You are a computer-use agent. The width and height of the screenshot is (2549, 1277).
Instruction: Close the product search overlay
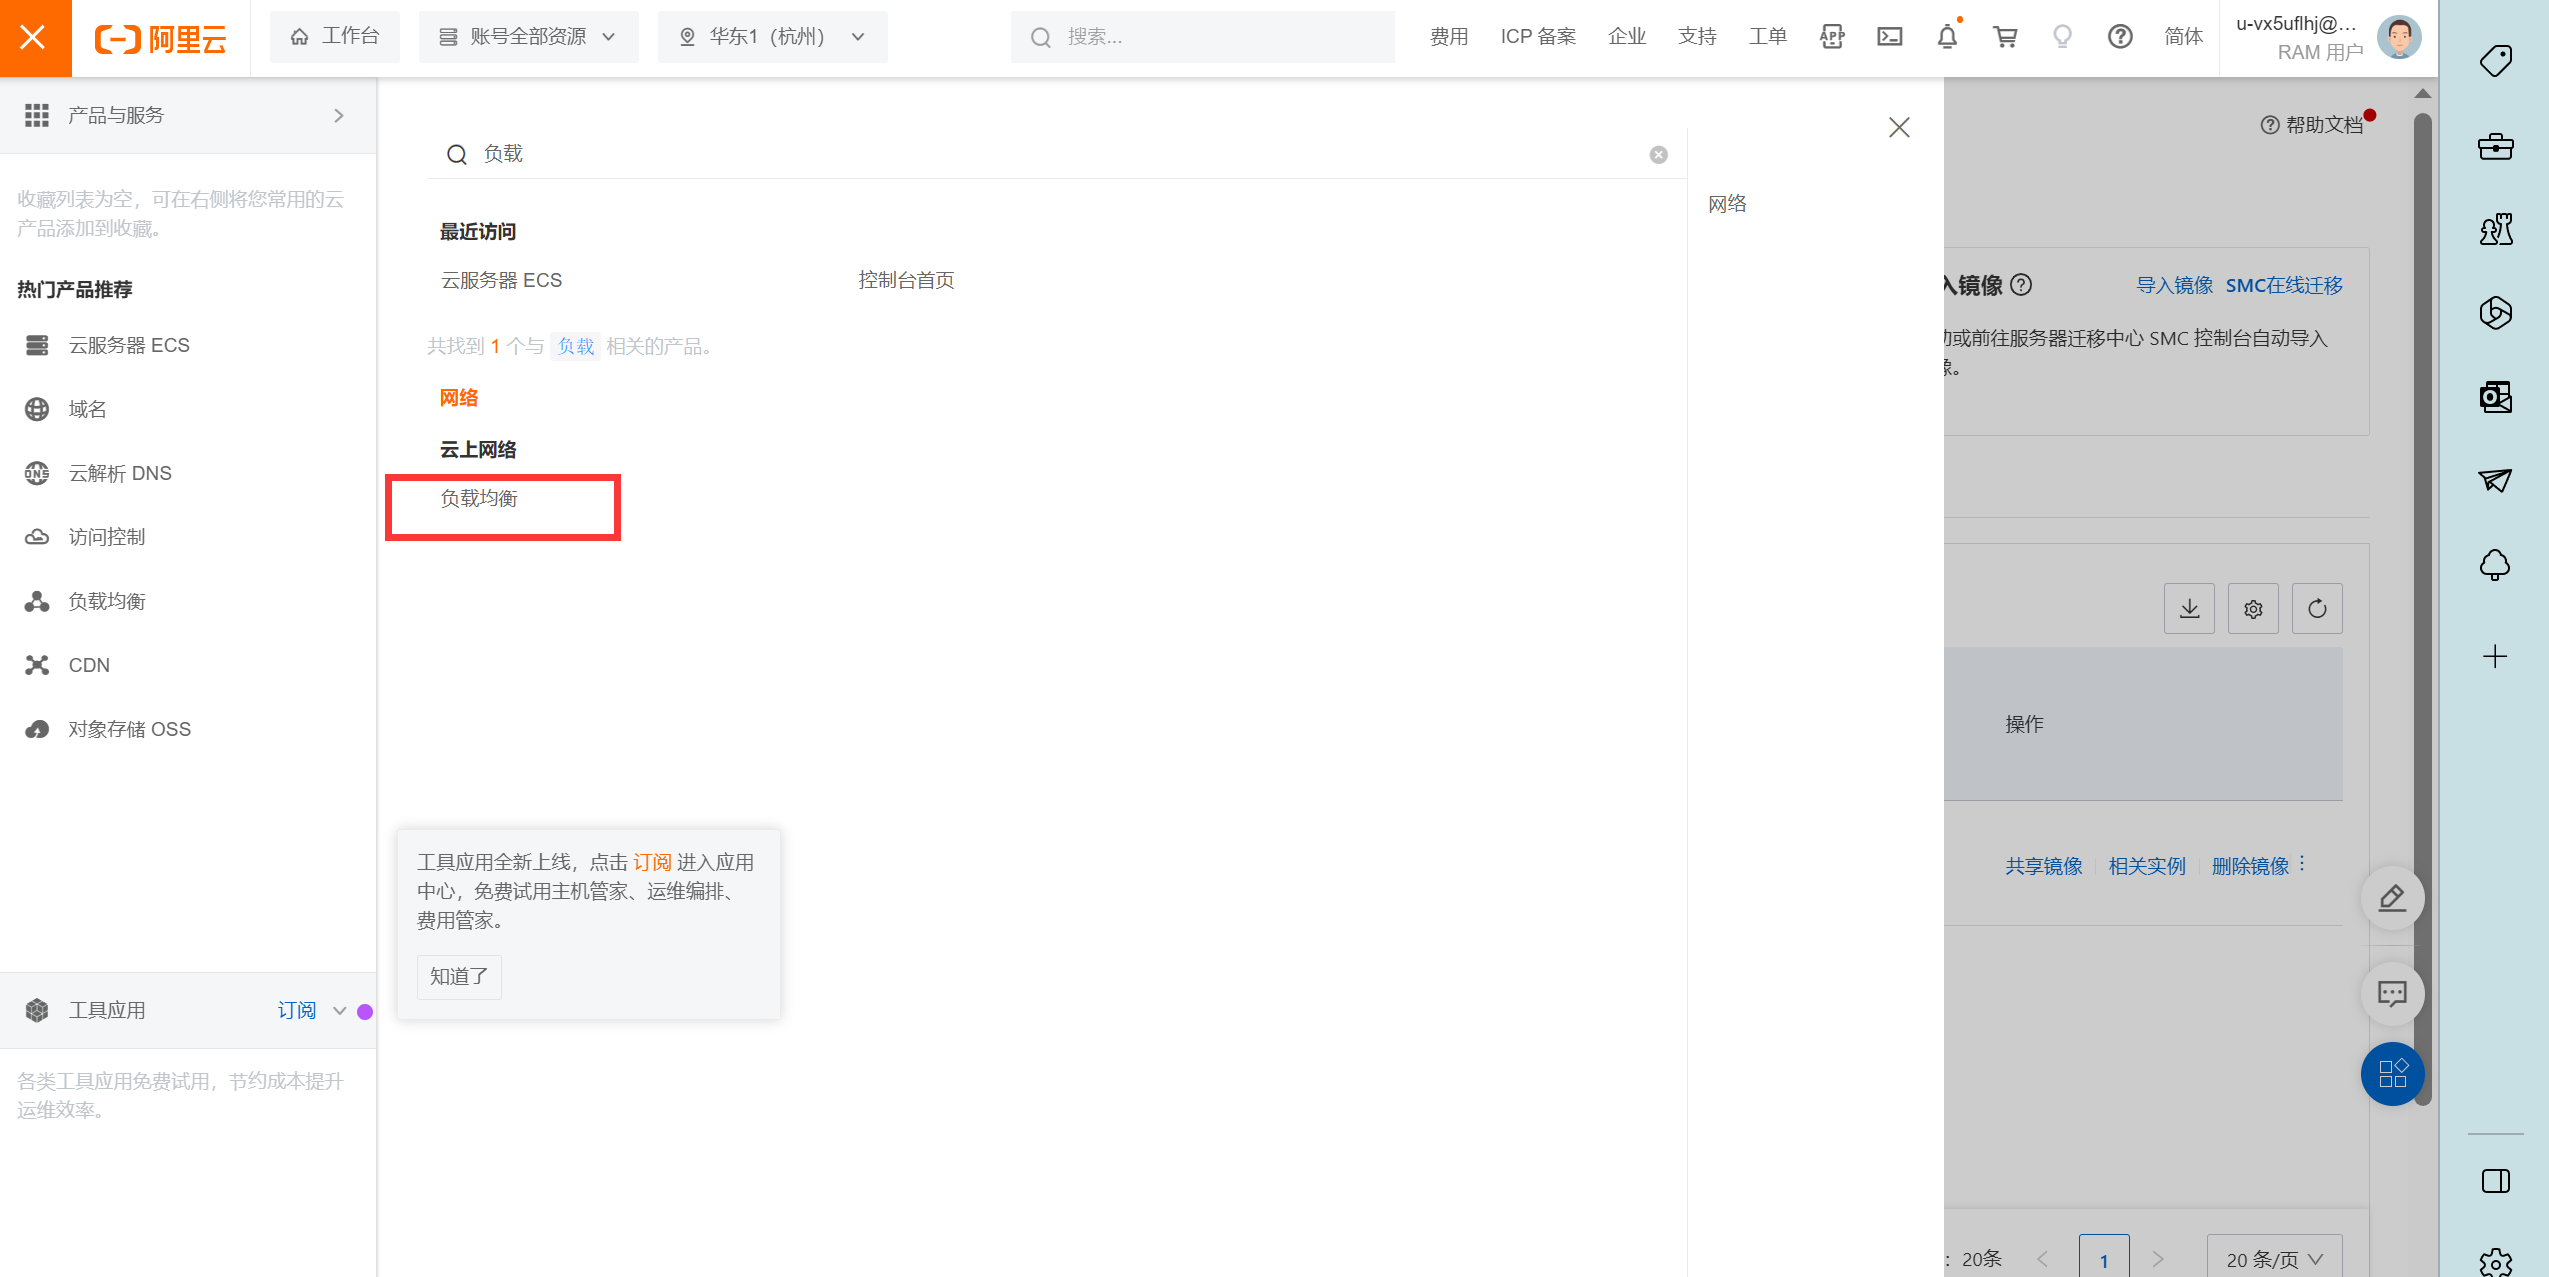[x=1899, y=128]
